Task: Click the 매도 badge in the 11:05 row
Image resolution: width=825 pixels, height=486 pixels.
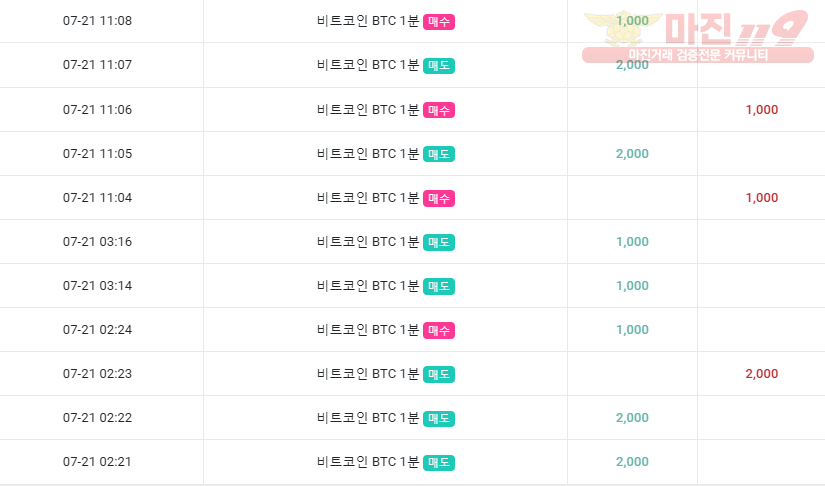Action: point(439,154)
